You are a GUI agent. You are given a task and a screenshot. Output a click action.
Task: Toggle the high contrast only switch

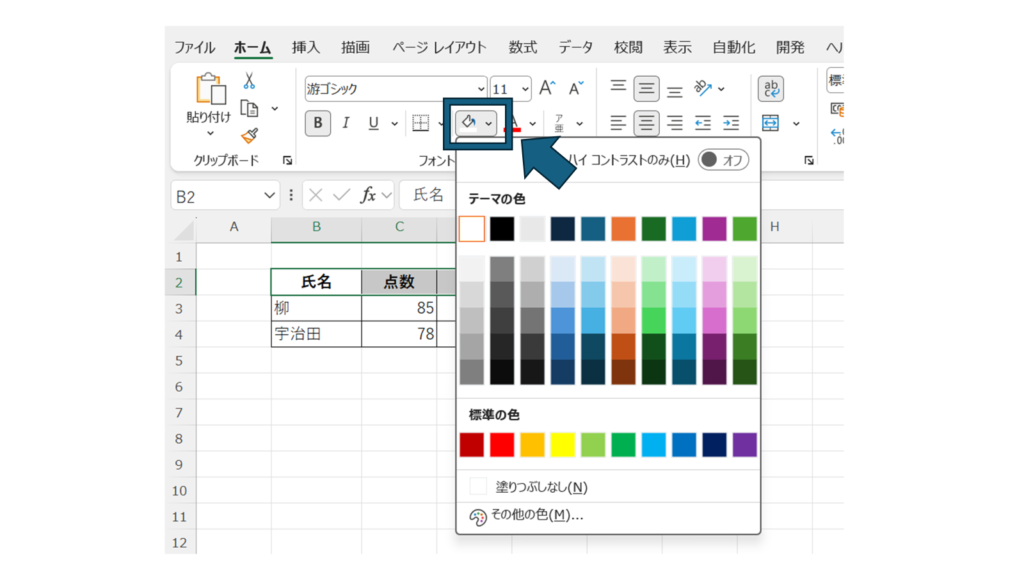tap(723, 160)
